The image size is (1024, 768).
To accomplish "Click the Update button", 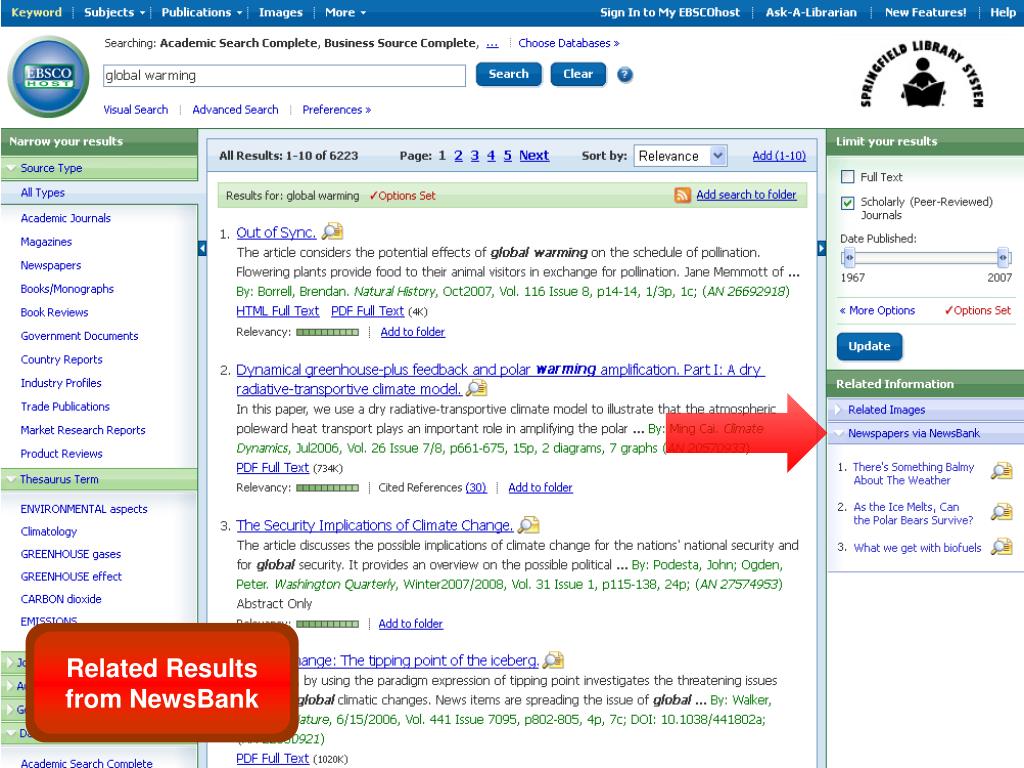I will (x=869, y=346).
